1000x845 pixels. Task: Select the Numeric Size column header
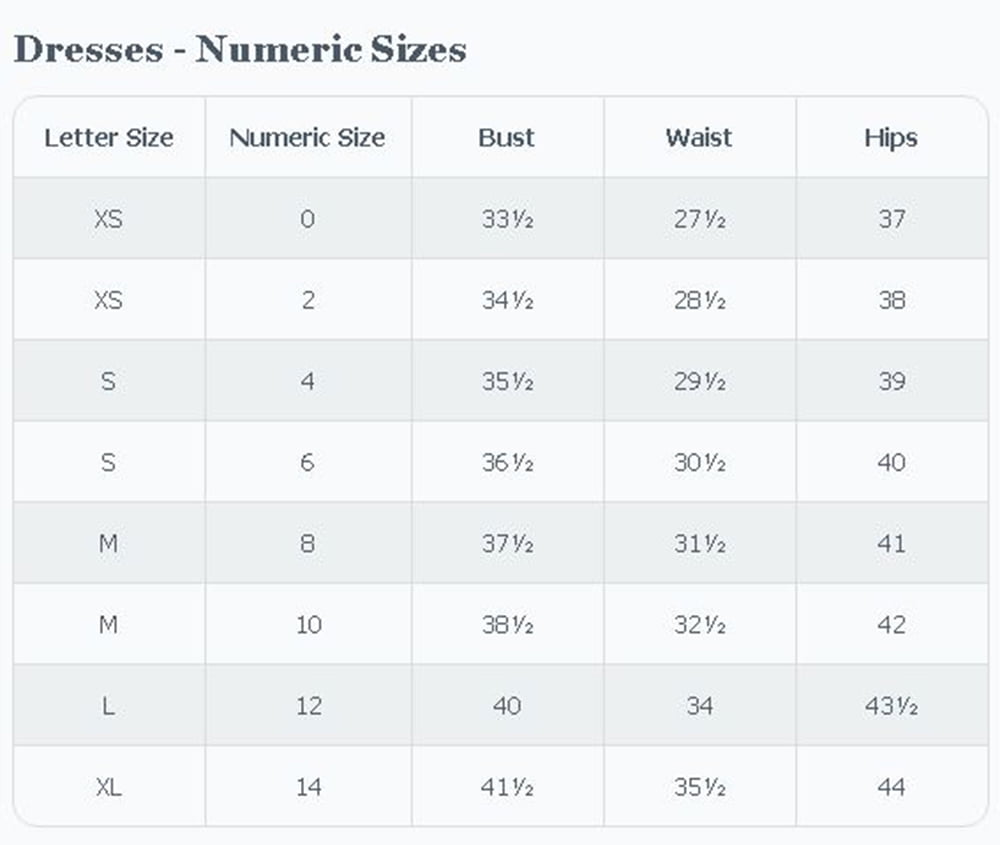pos(308,137)
